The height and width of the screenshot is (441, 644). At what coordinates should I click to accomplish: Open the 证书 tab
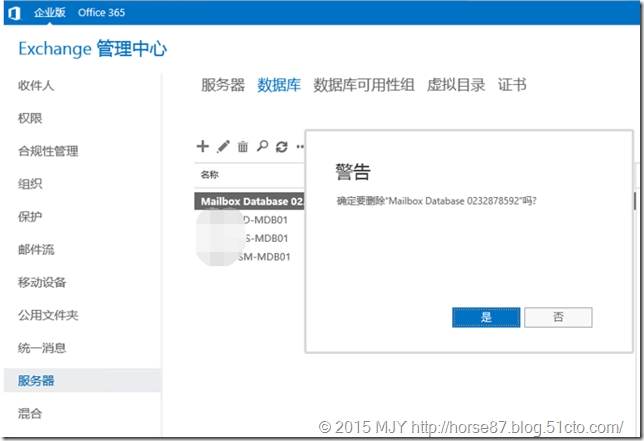(x=512, y=85)
